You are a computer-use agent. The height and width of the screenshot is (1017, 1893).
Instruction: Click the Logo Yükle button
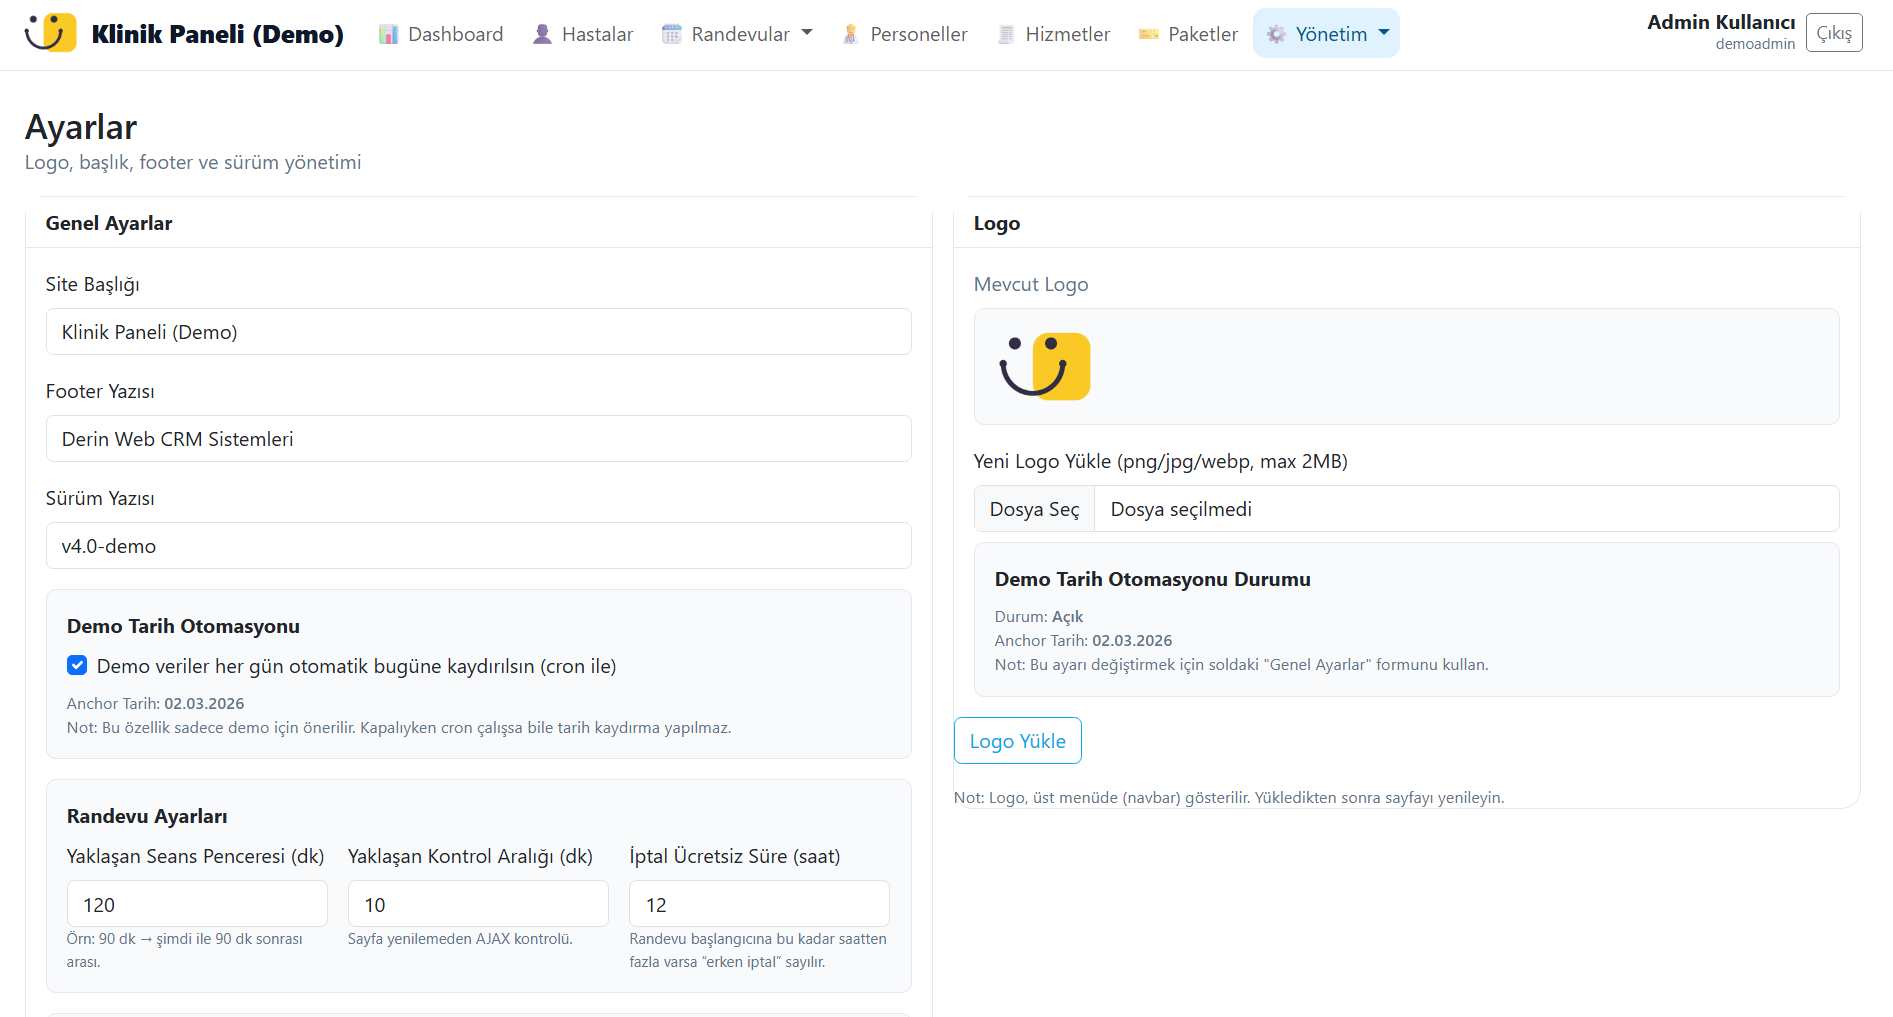1017,741
